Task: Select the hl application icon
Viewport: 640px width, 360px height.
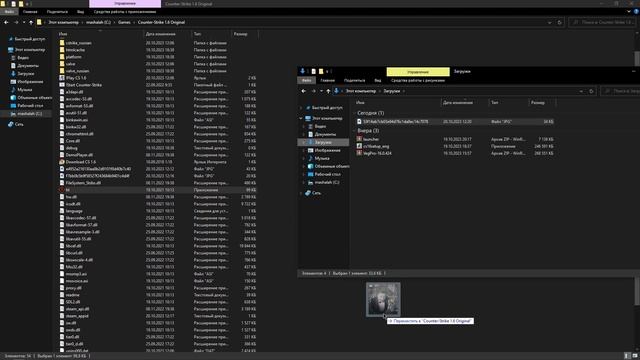Action: click(x=62, y=190)
